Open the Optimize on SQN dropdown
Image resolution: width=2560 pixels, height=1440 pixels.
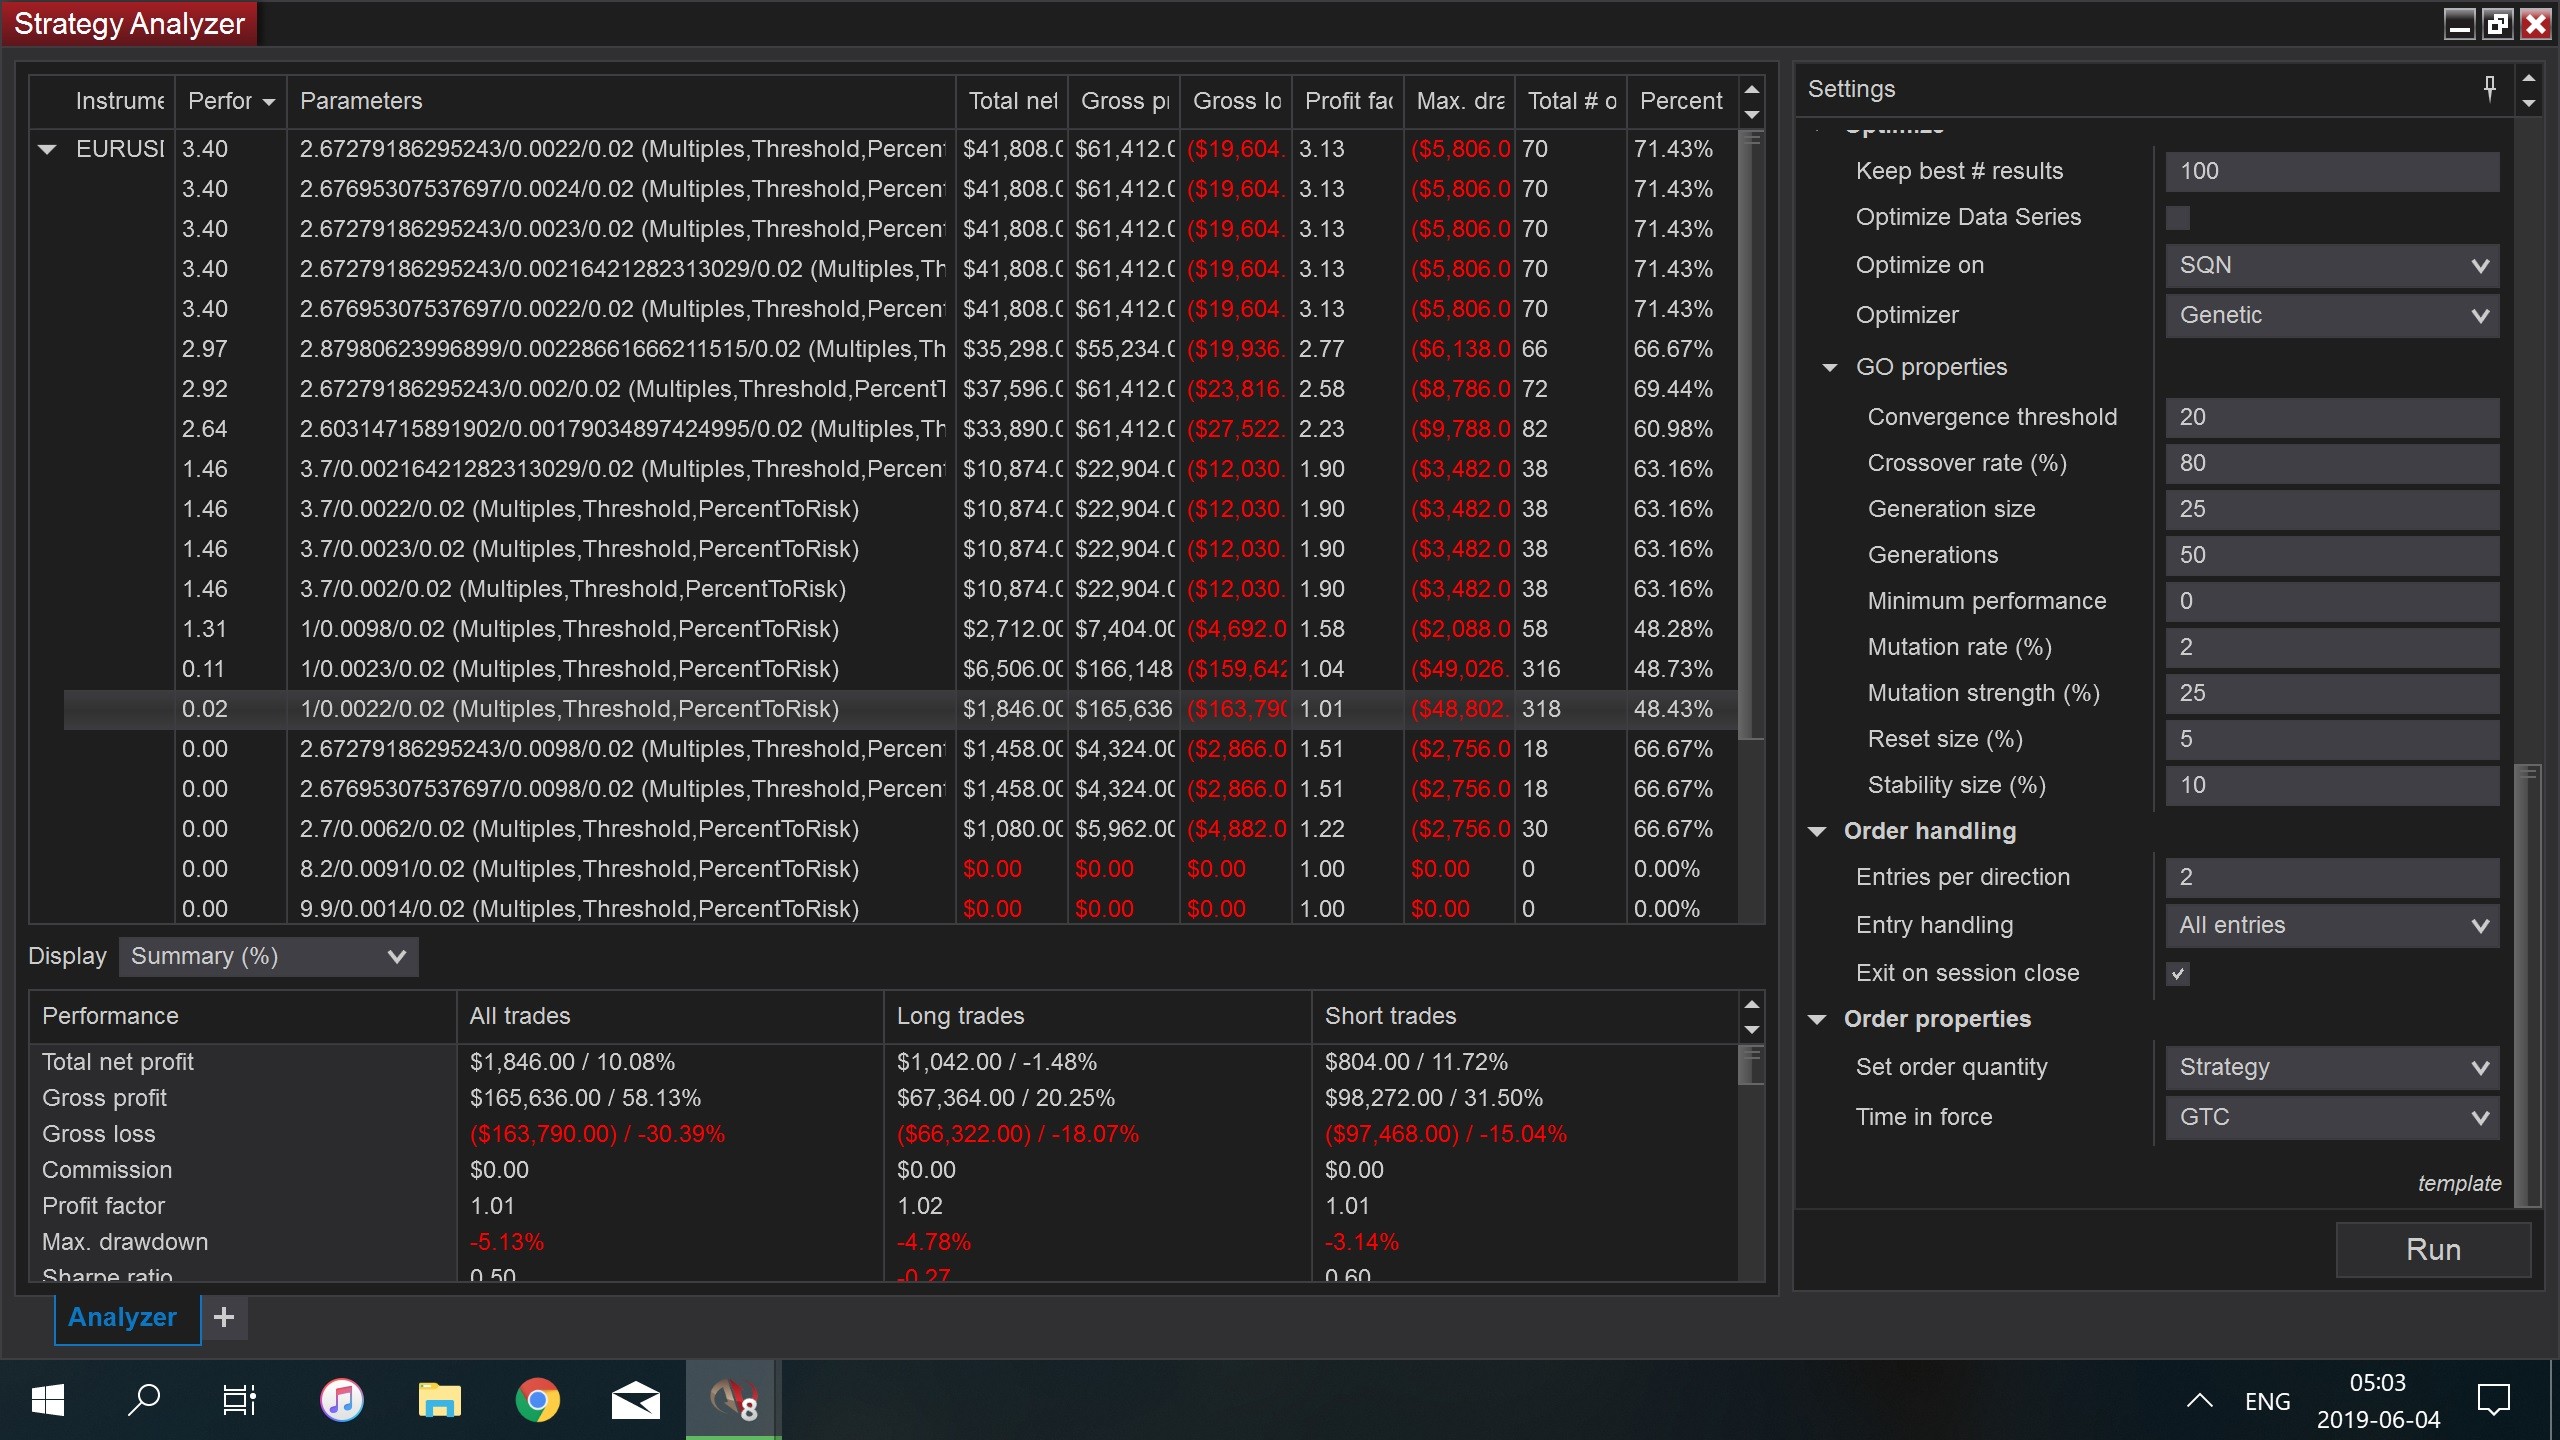(x=2331, y=266)
